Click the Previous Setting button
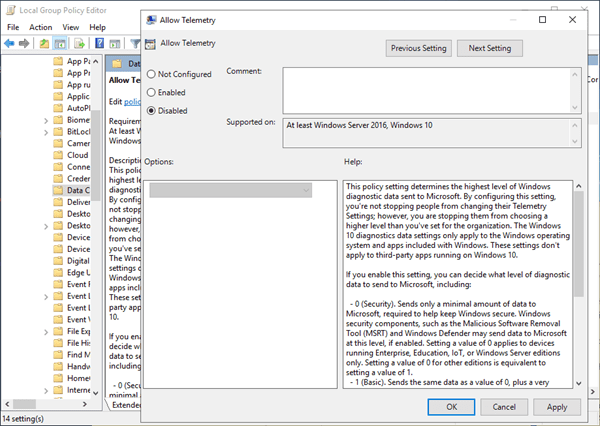Image resolution: width=600 pixels, height=426 pixels. point(419,48)
